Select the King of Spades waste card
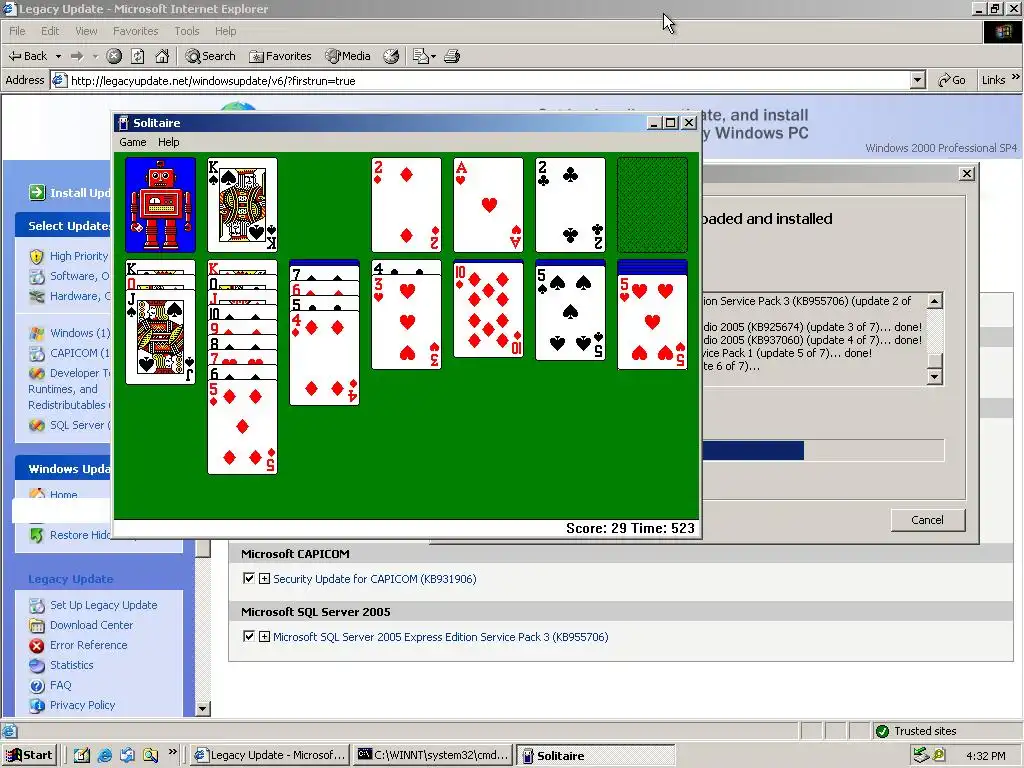This screenshot has height=768, width=1024. point(242,204)
